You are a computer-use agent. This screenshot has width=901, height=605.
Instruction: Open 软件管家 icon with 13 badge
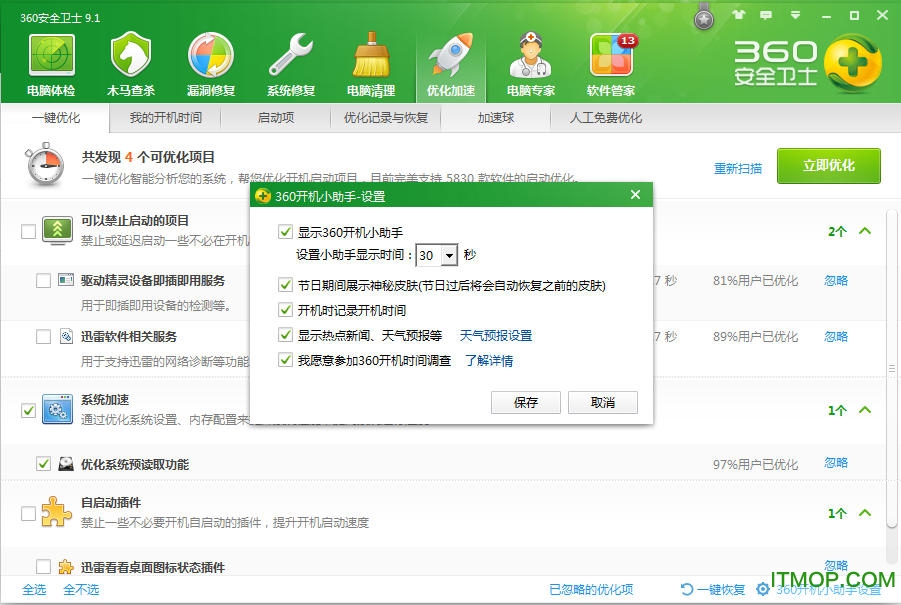[x=611, y=55]
